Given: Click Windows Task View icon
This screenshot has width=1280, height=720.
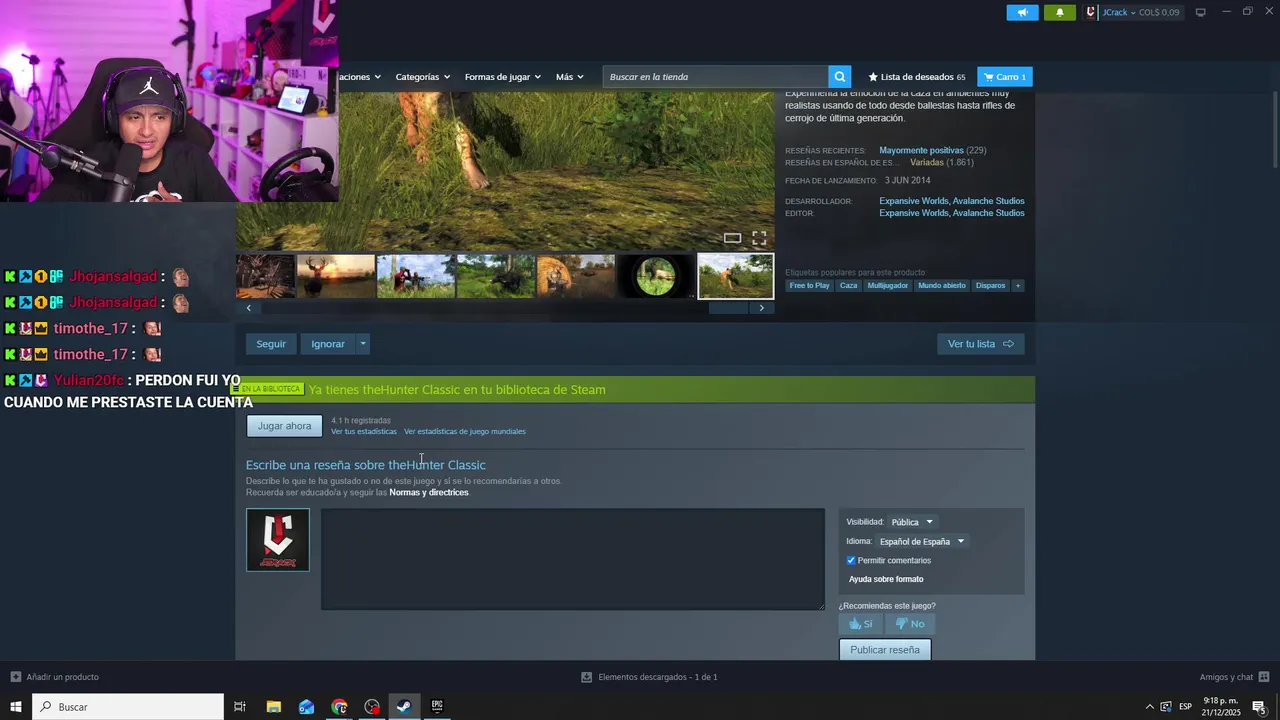Looking at the screenshot, I should tap(240, 707).
